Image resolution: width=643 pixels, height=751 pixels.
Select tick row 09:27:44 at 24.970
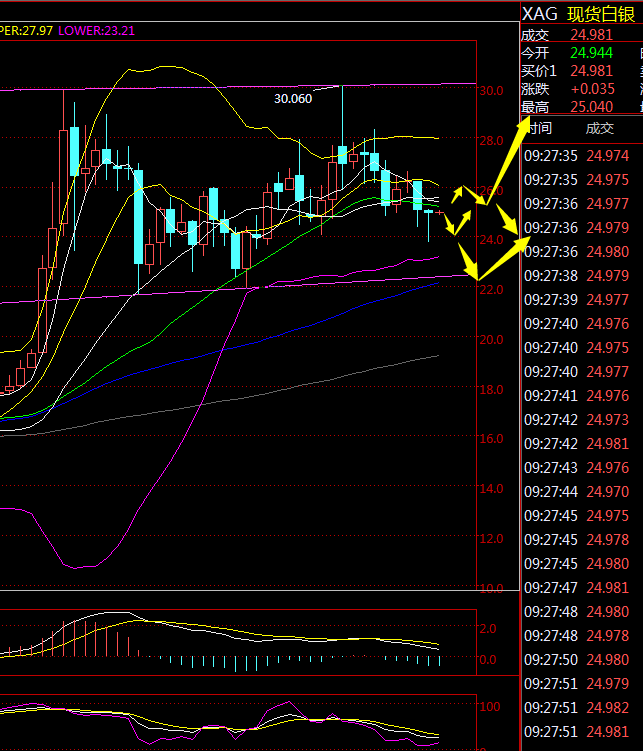[576, 491]
